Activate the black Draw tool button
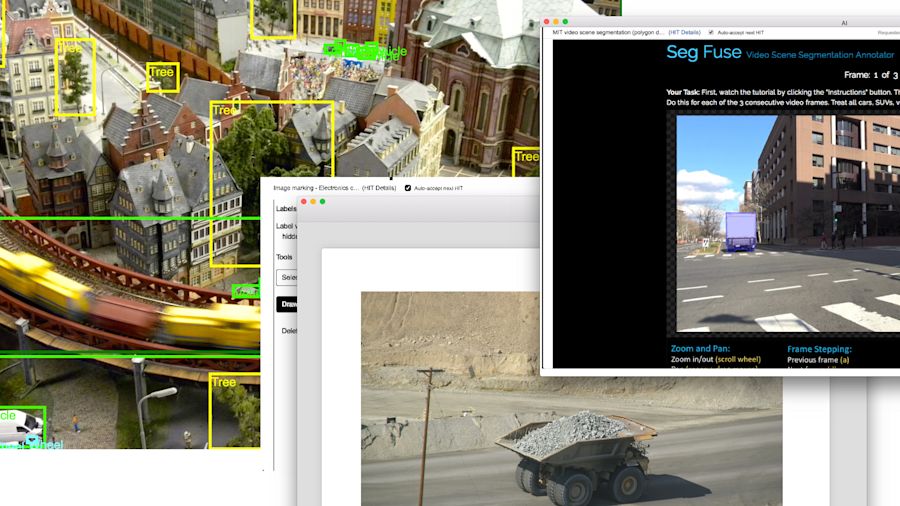The height and width of the screenshot is (506, 900). (287, 304)
